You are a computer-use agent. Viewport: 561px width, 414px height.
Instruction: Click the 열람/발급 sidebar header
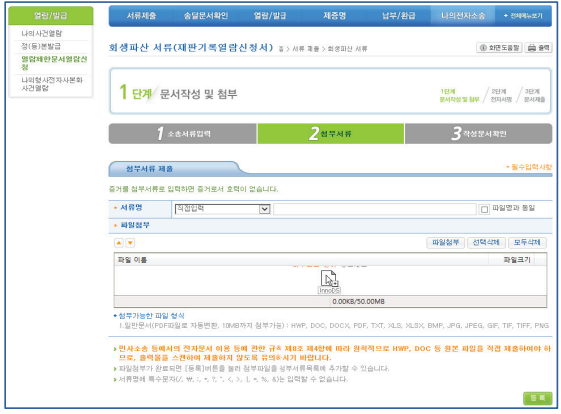tap(50, 15)
